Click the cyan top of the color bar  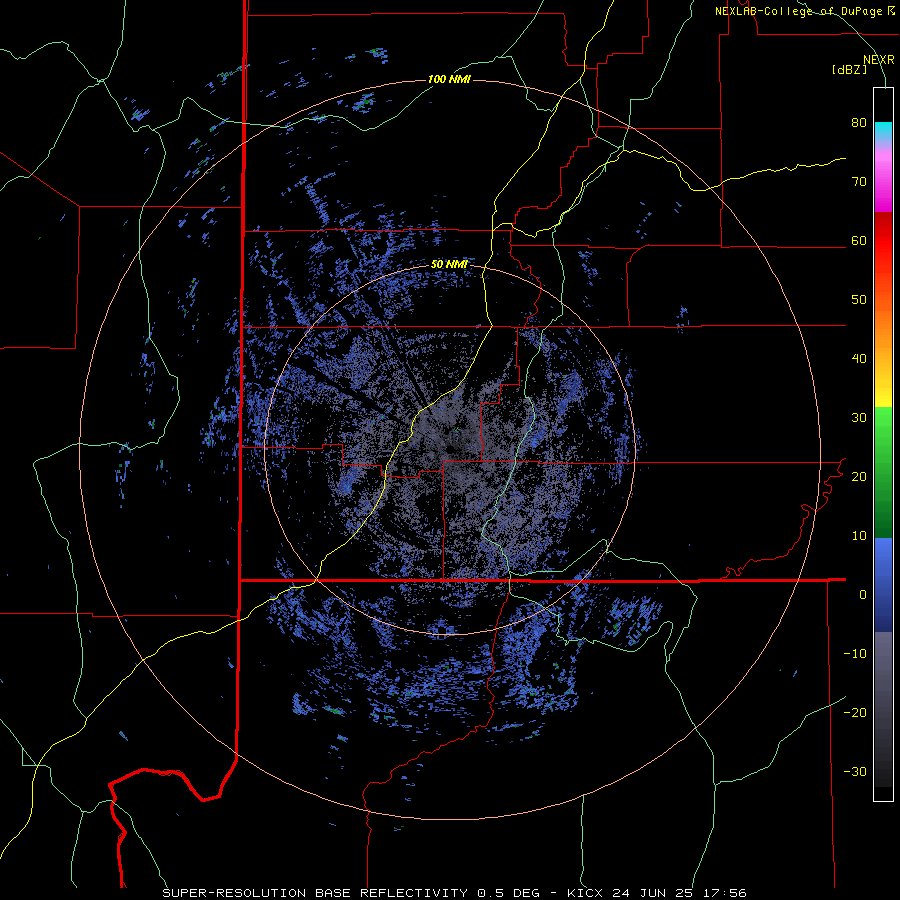[883, 129]
